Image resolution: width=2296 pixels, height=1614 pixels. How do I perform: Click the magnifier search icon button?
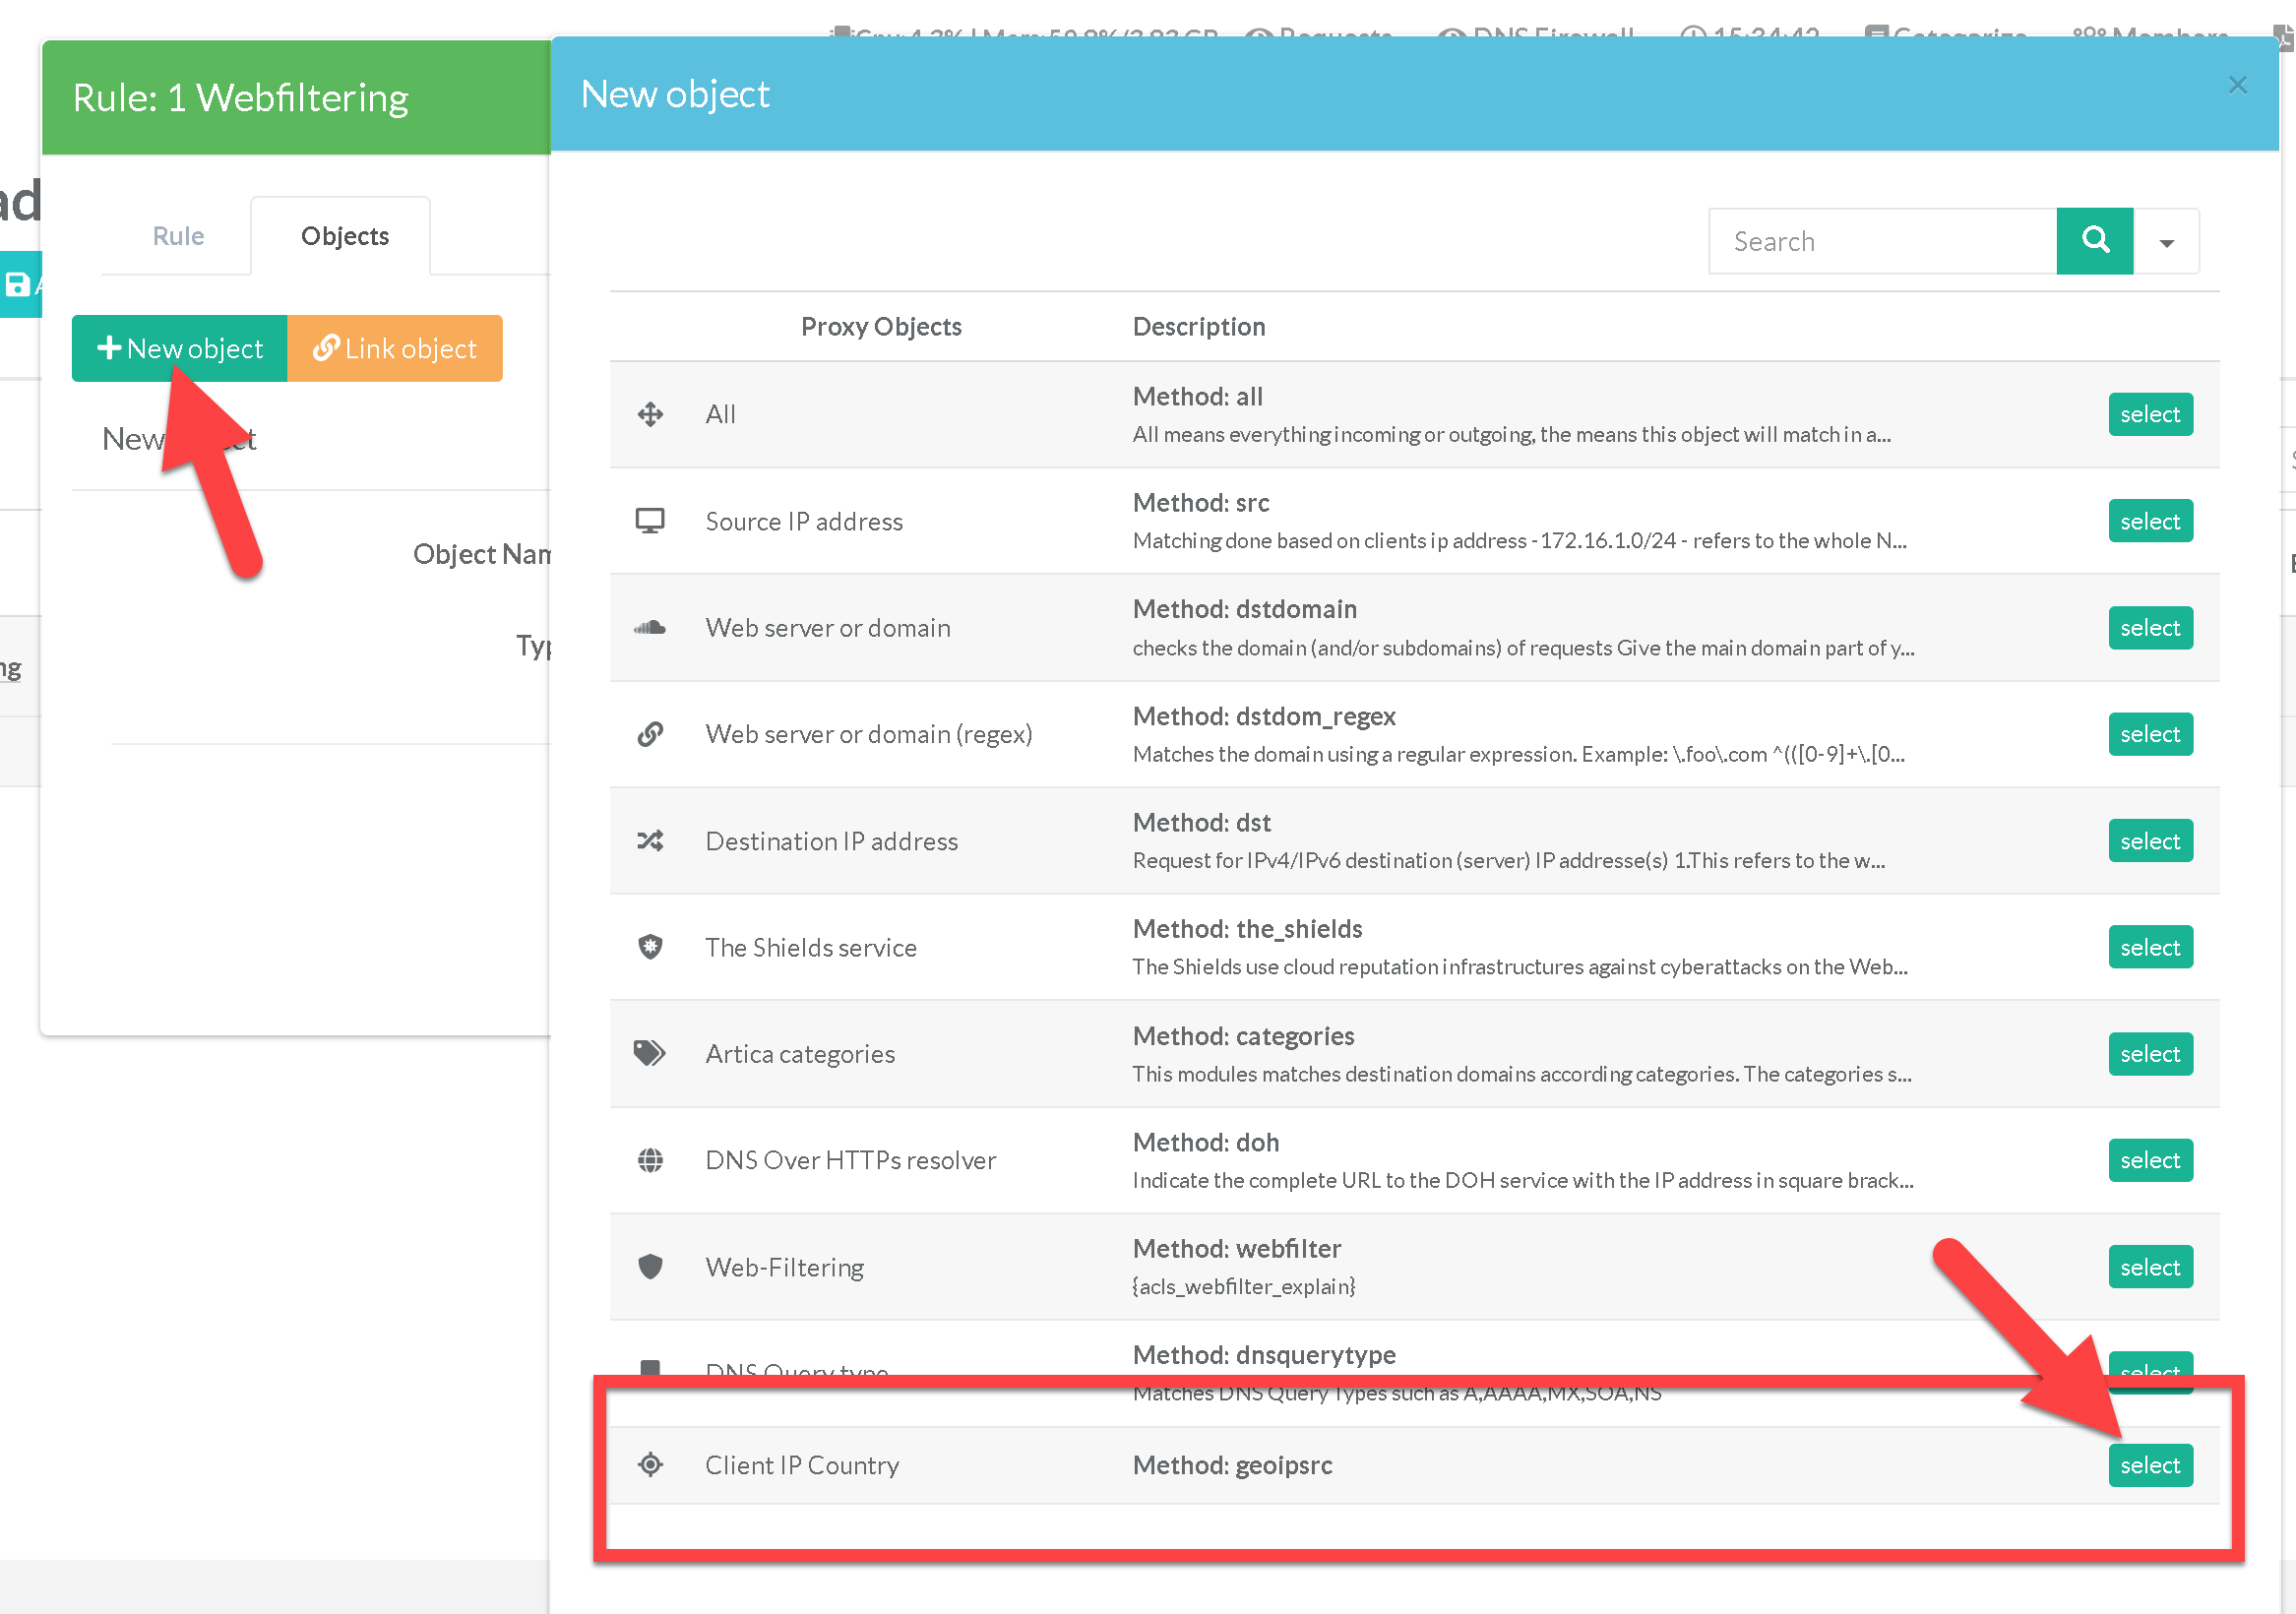[2094, 241]
